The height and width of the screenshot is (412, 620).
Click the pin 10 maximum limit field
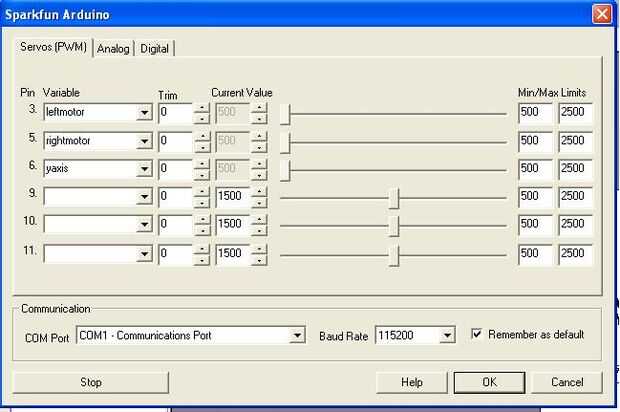[576, 225]
